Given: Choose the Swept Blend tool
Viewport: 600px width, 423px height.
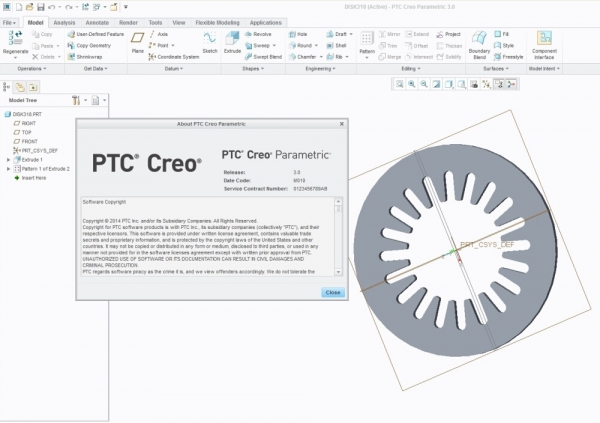Looking at the screenshot, I should pyautogui.click(x=263, y=57).
